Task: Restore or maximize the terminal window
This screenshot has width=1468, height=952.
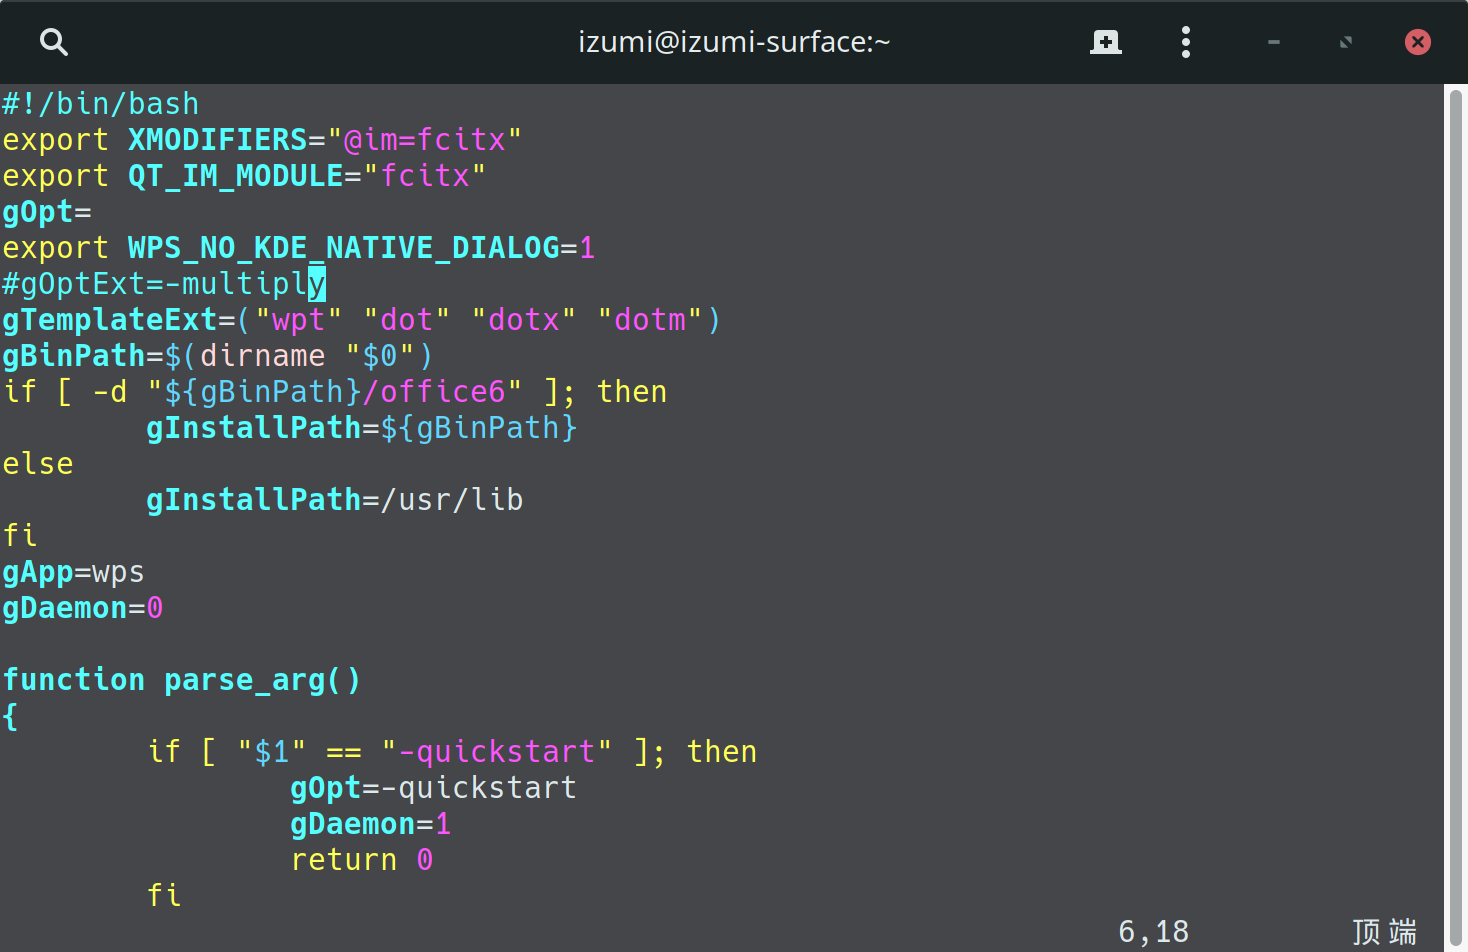Action: (1345, 42)
